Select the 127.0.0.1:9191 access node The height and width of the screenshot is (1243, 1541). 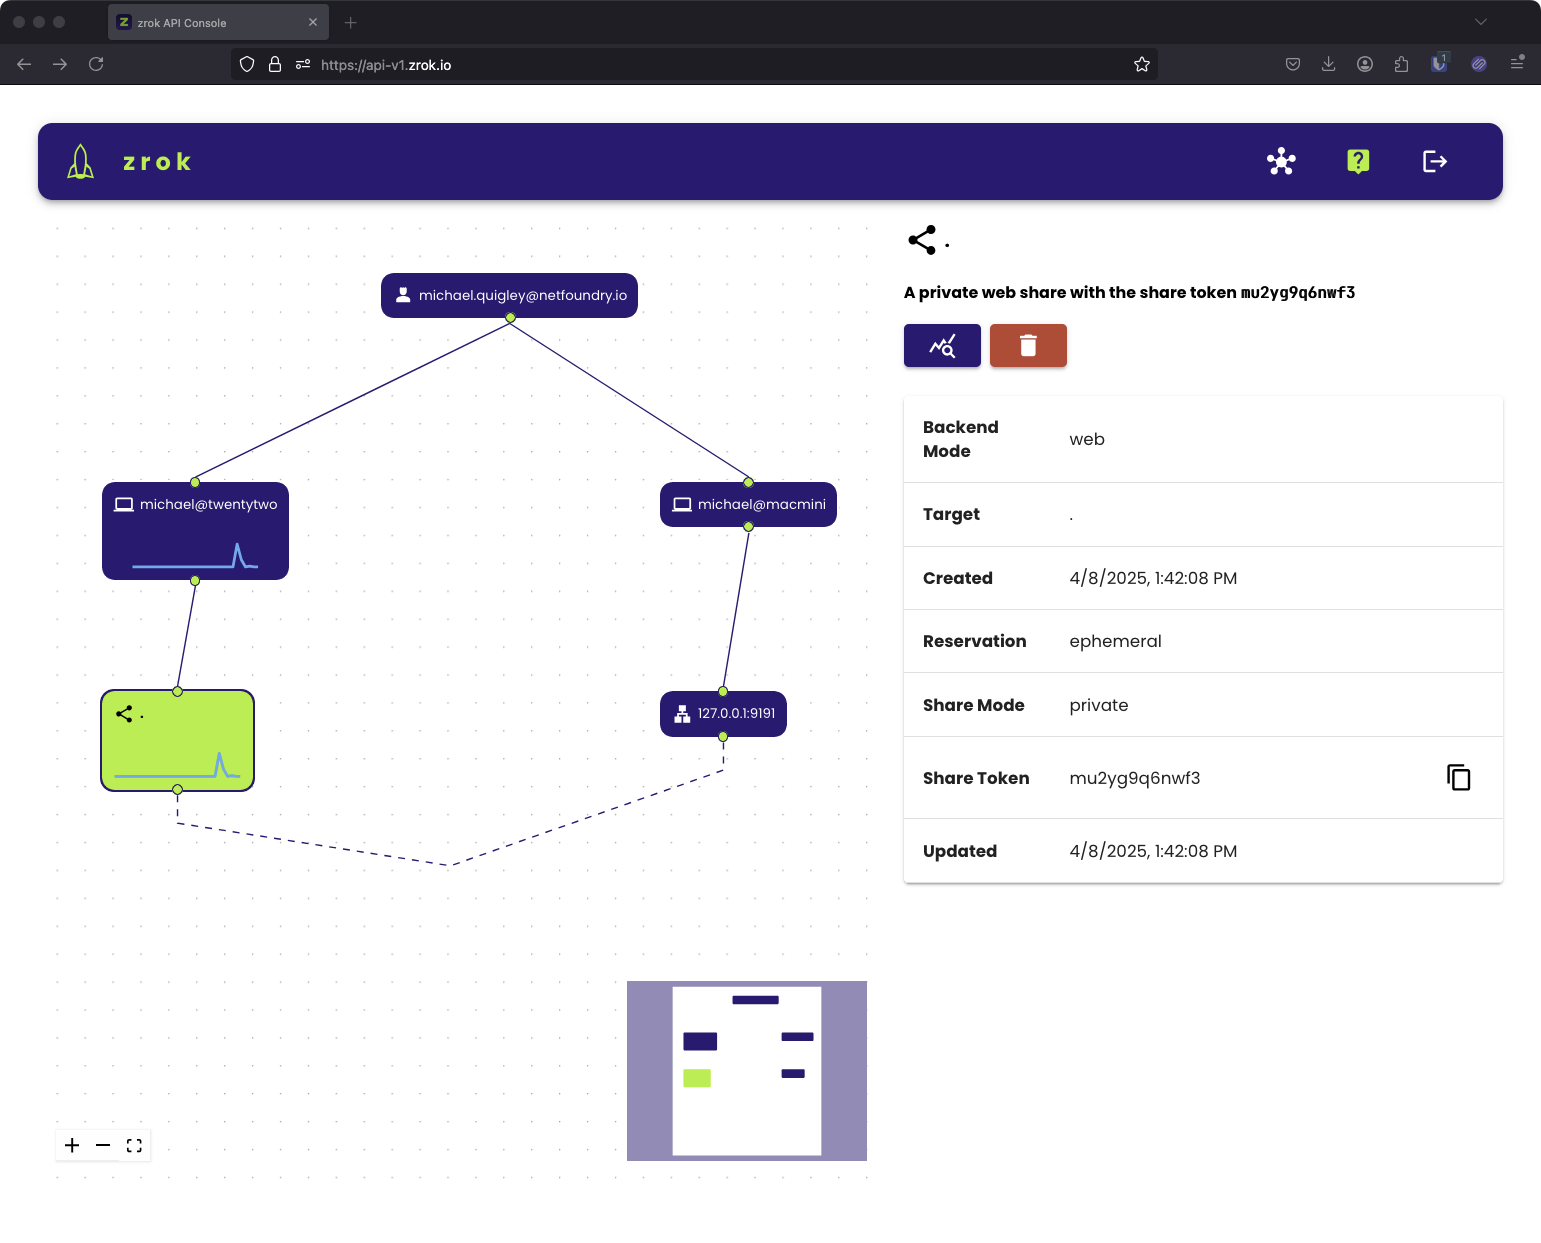(x=723, y=714)
